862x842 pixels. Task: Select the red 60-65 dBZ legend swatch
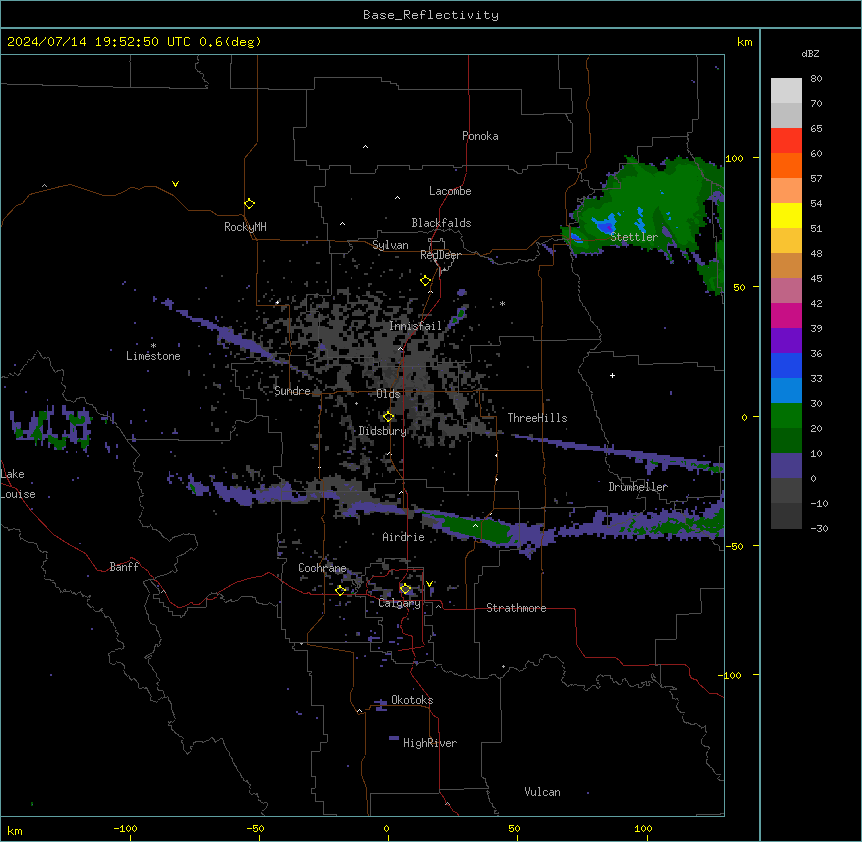point(786,141)
